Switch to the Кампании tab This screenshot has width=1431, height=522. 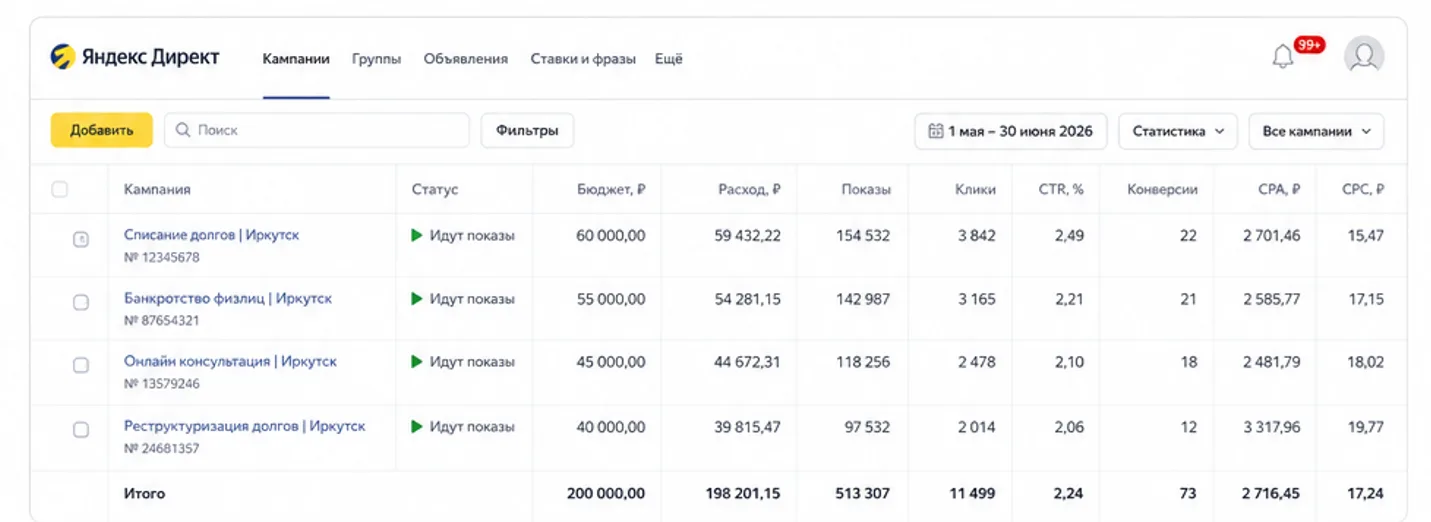(296, 59)
